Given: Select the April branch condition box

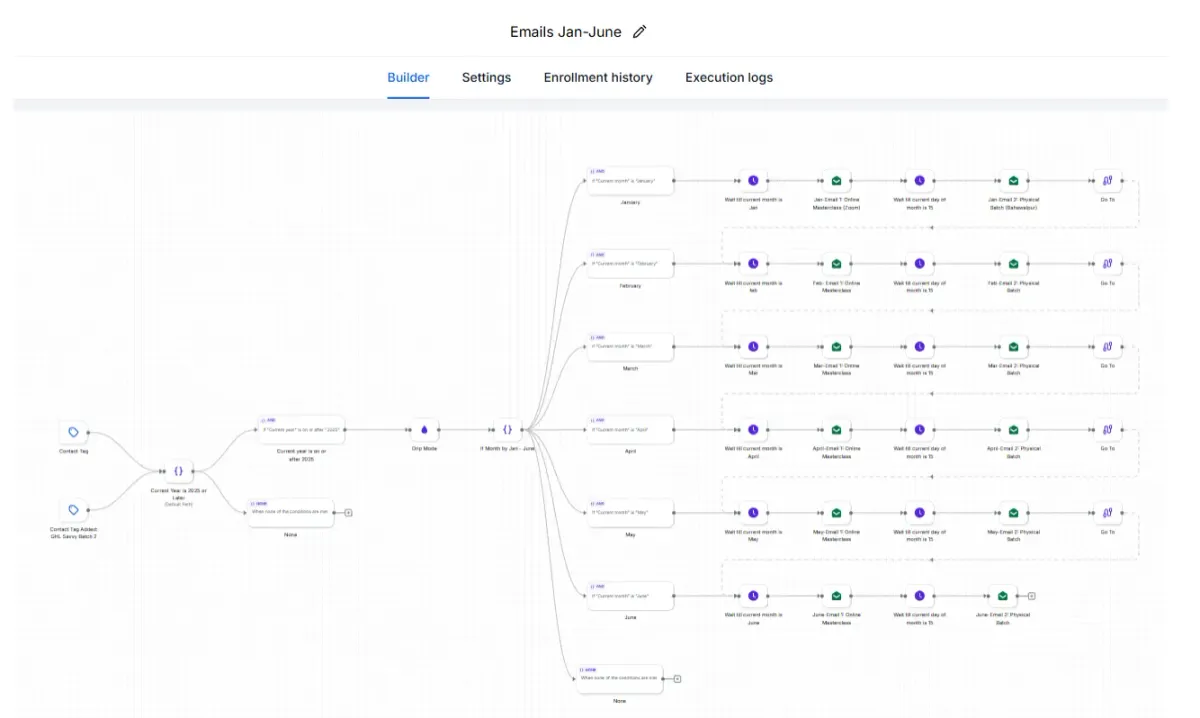Looking at the screenshot, I should click(x=630, y=430).
